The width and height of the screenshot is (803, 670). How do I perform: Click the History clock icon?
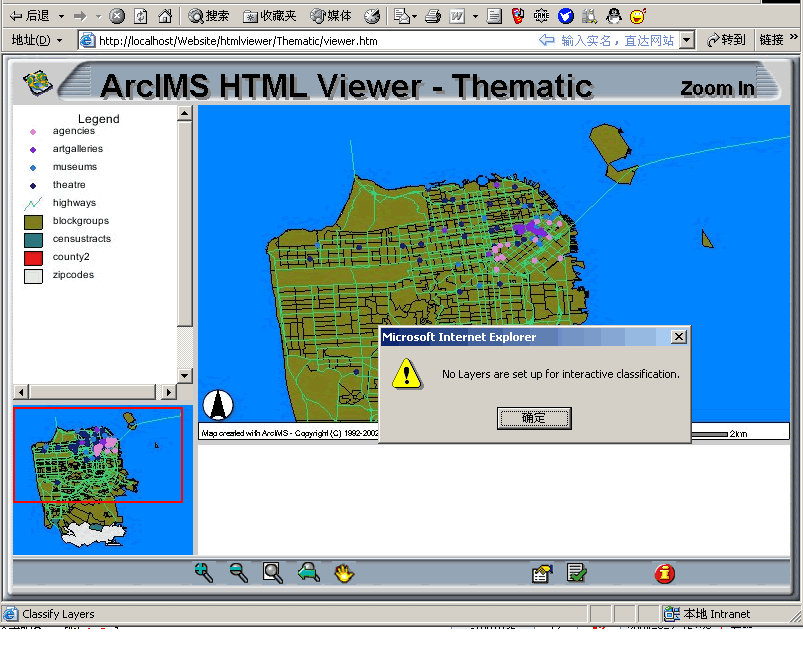click(x=372, y=16)
